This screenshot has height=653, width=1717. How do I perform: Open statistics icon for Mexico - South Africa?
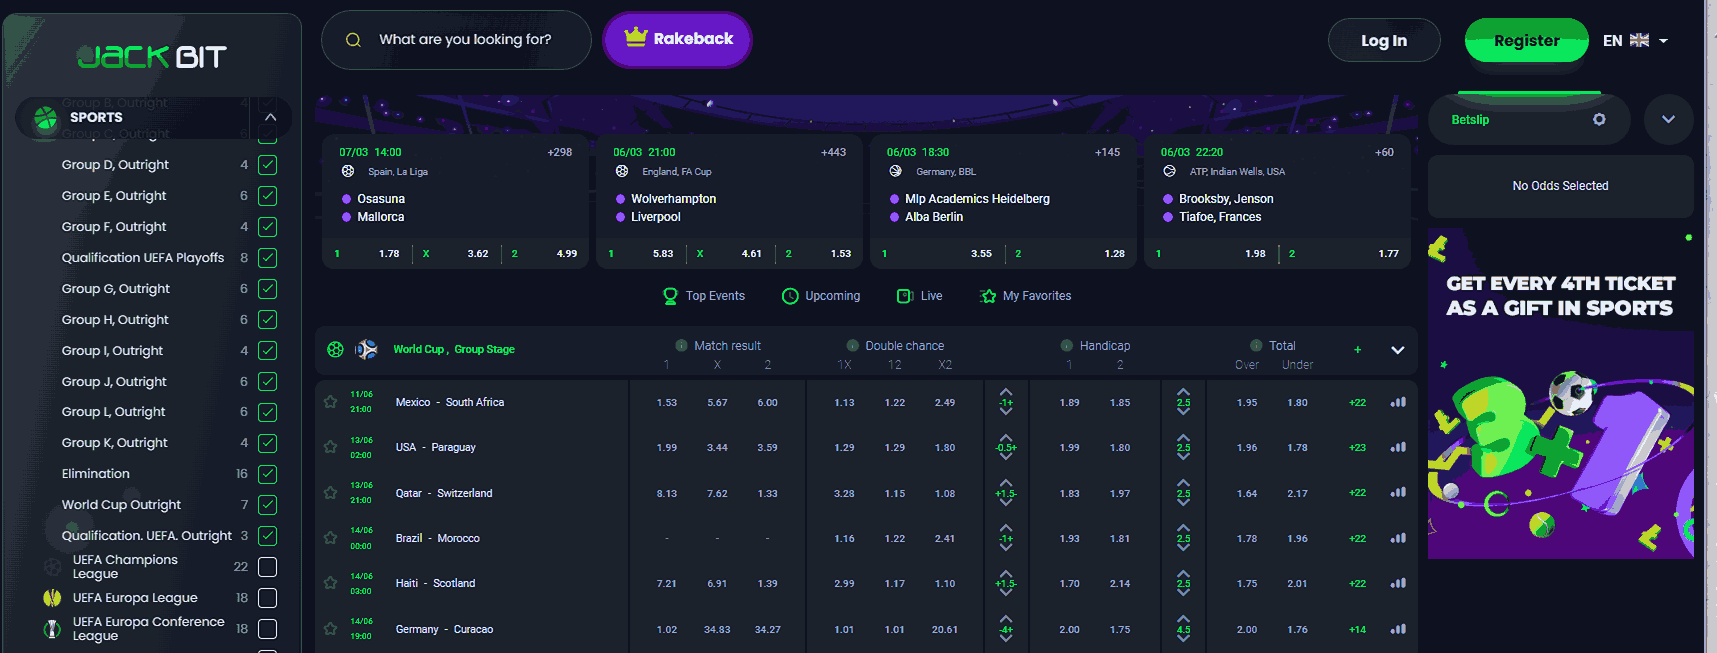1398,402
